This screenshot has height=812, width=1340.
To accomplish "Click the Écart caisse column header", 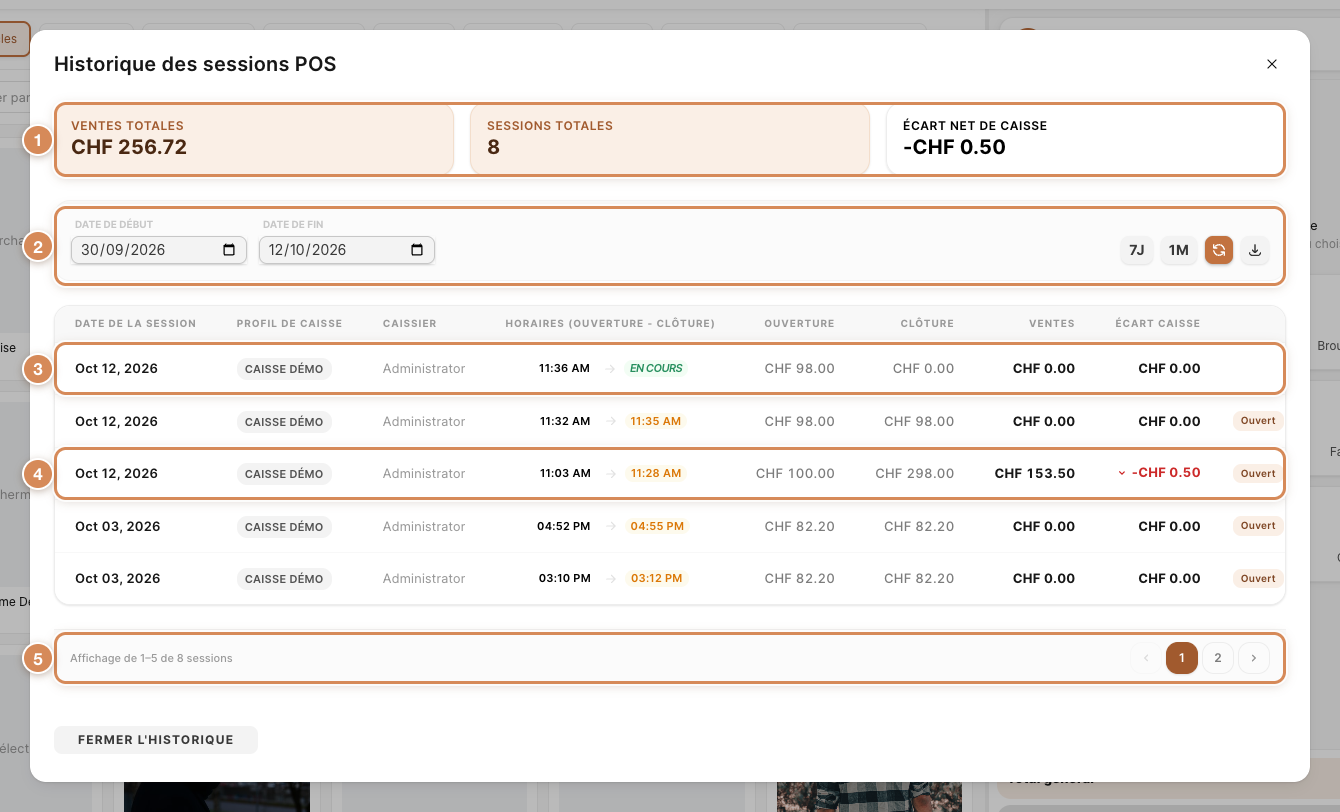I will [1158, 324].
